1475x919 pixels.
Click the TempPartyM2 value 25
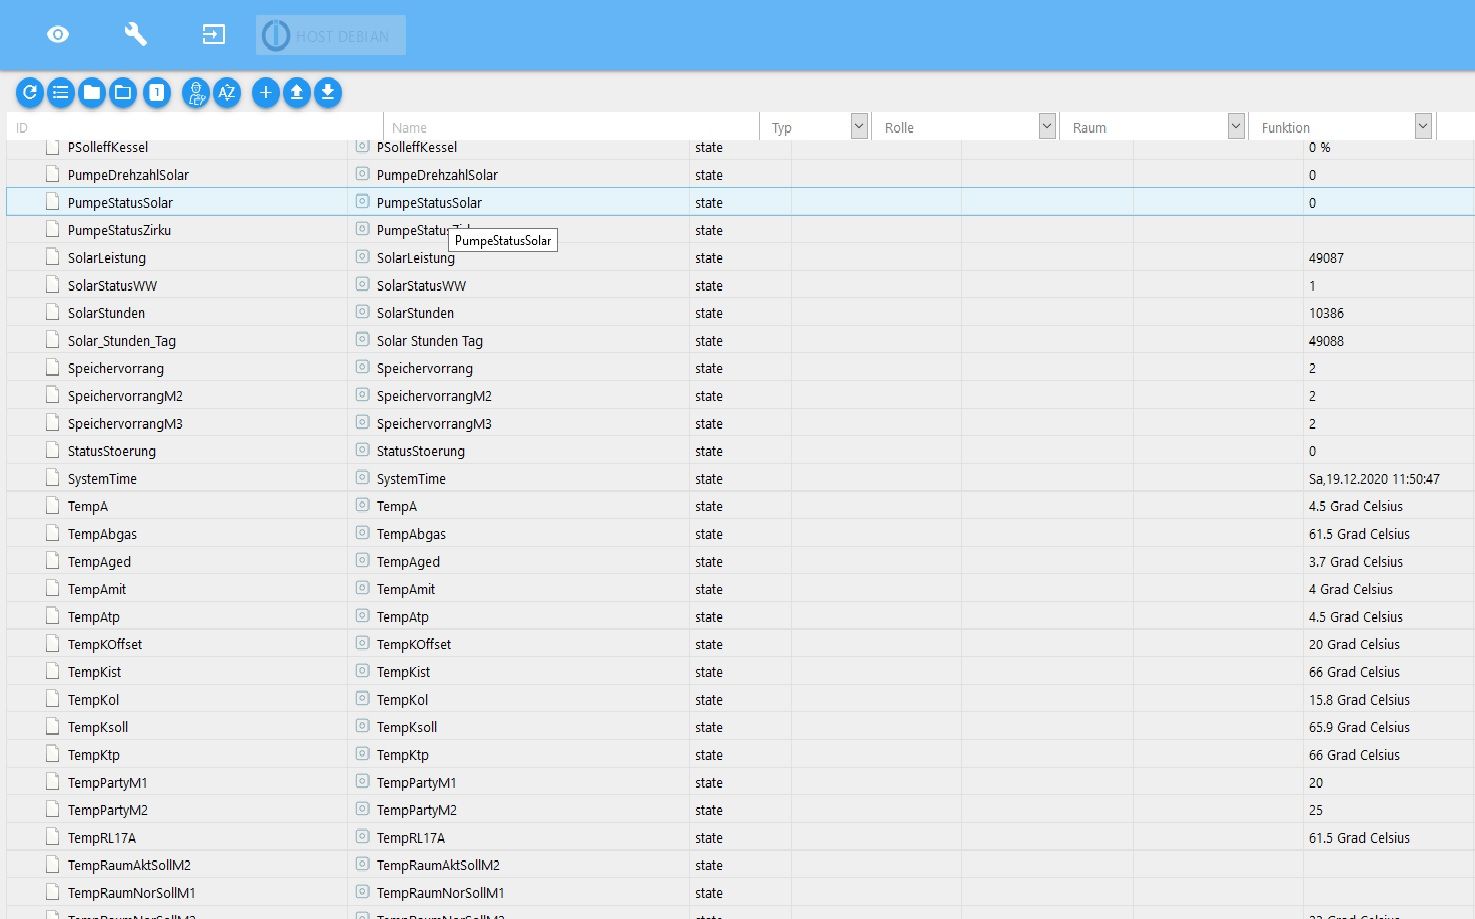pyautogui.click(x=1315, y=810)
